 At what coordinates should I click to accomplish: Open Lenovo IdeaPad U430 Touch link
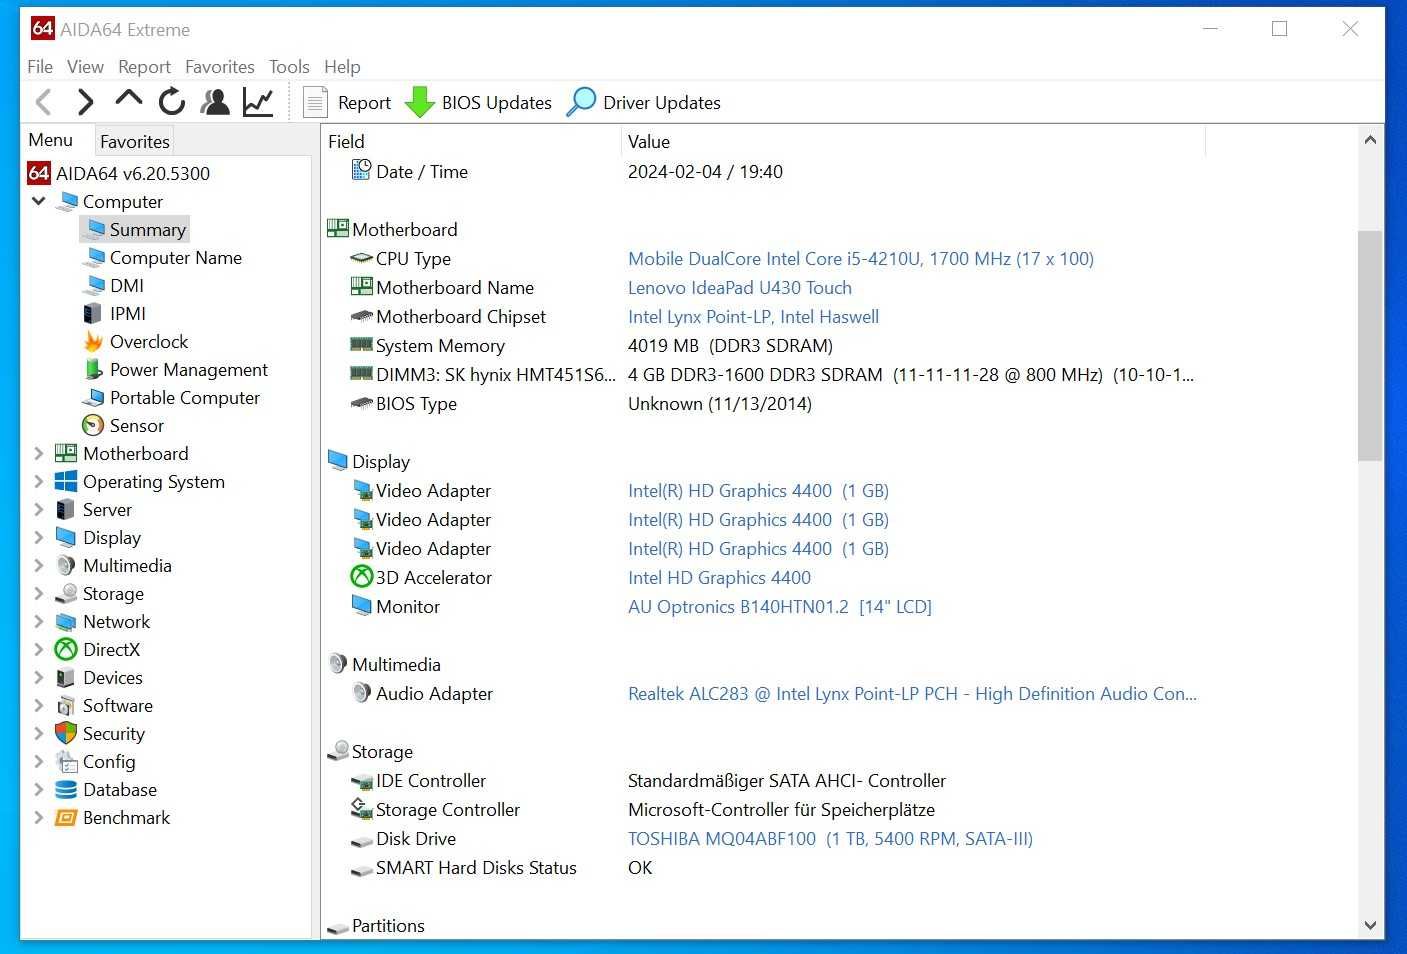pos(740,287)
